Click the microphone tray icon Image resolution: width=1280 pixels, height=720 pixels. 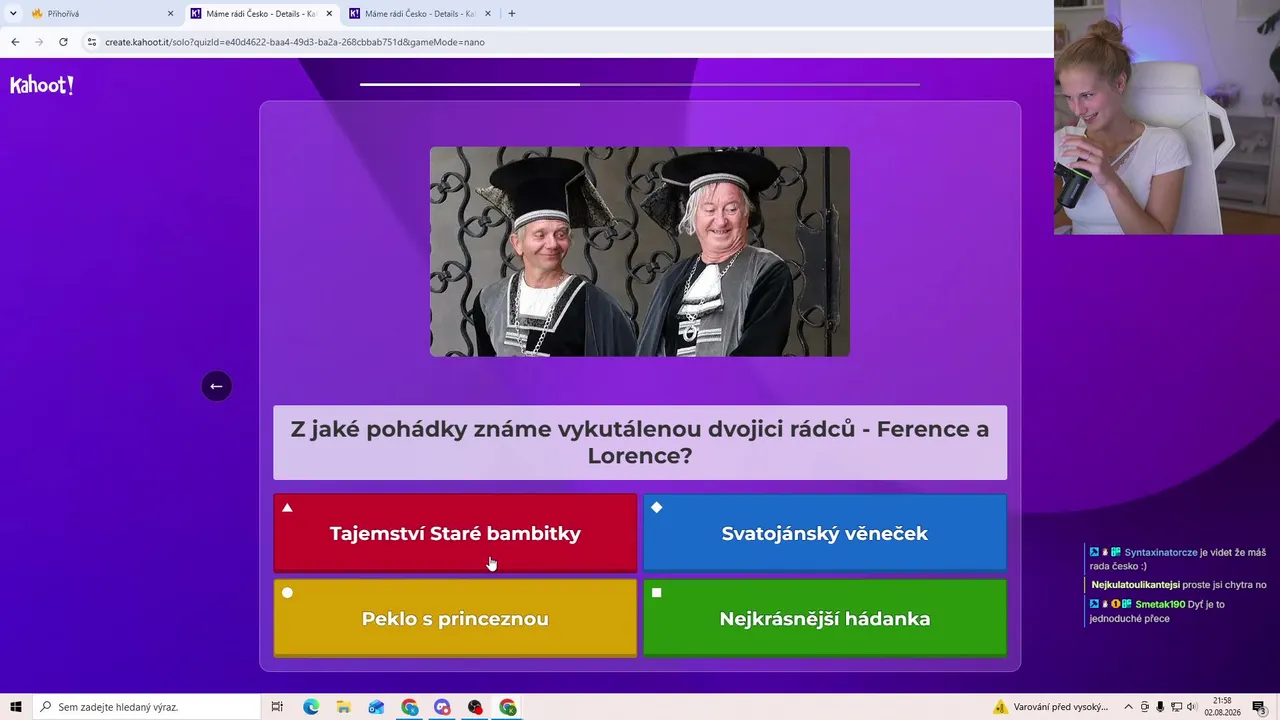pyautogui.click(x=1160, y=707)
